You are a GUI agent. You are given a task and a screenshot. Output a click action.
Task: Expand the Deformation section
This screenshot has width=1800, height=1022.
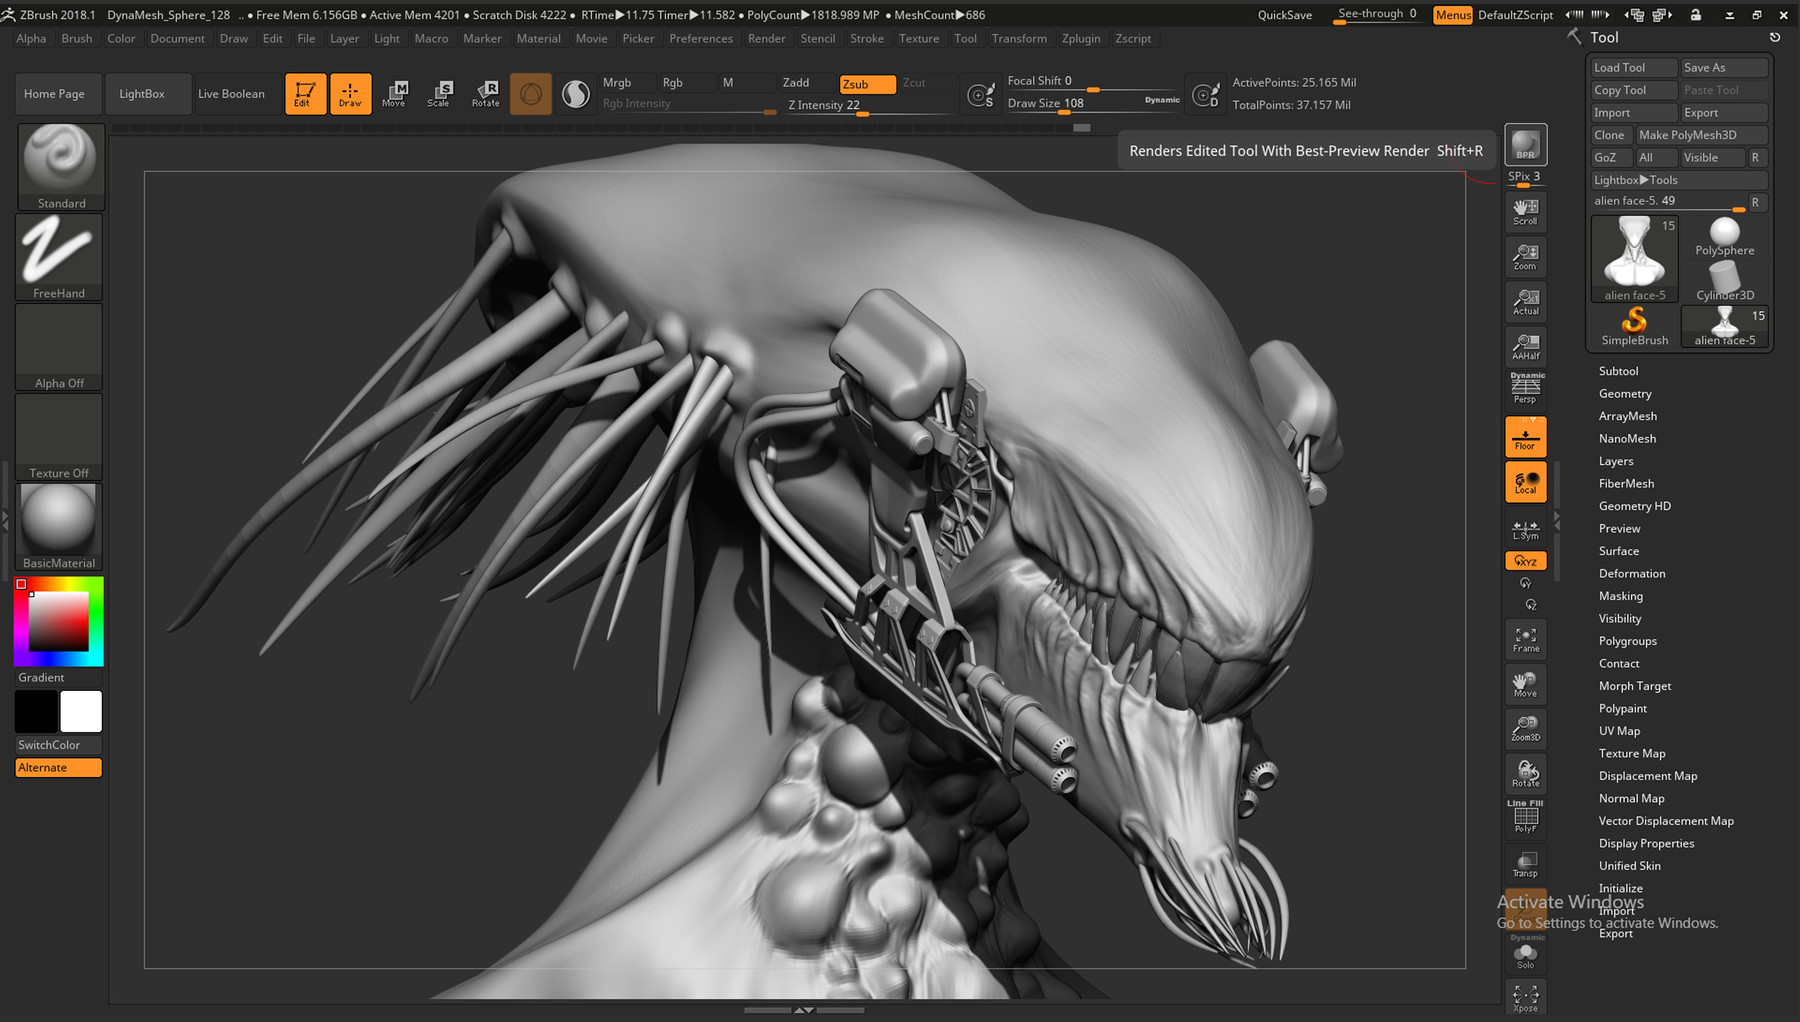(1632, 573)
